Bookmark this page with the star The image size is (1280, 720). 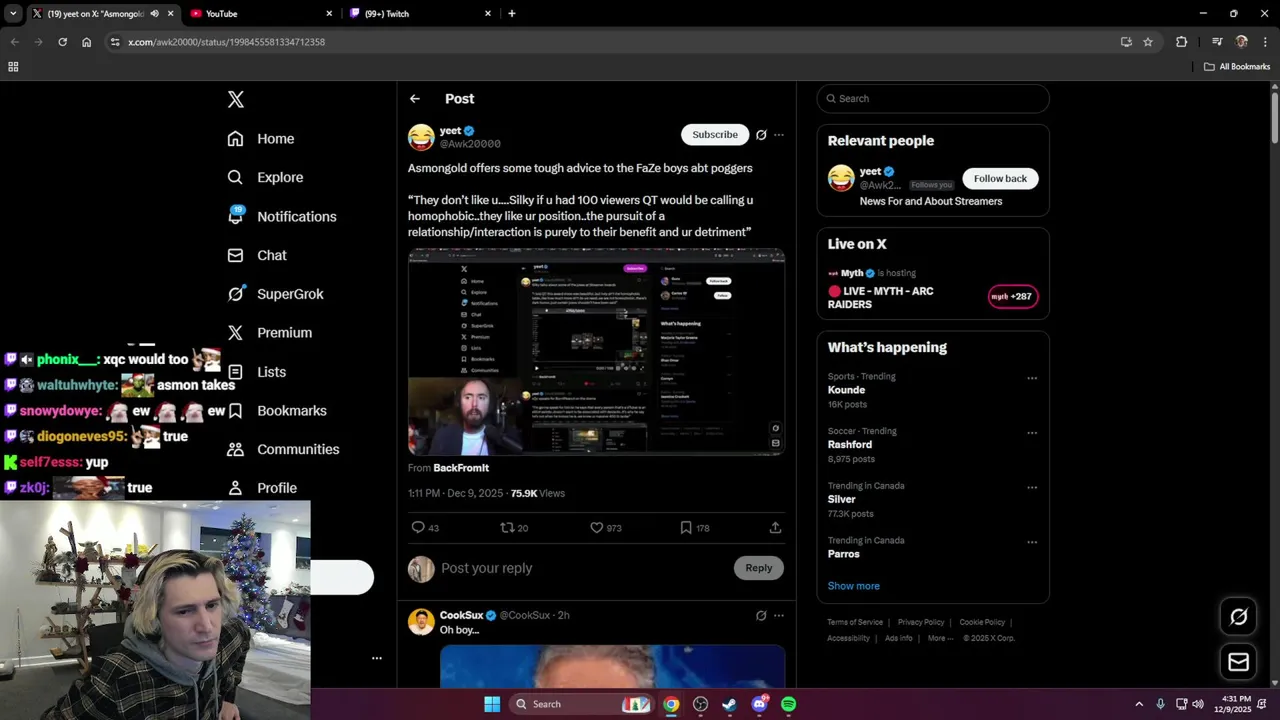point(1148,42)
